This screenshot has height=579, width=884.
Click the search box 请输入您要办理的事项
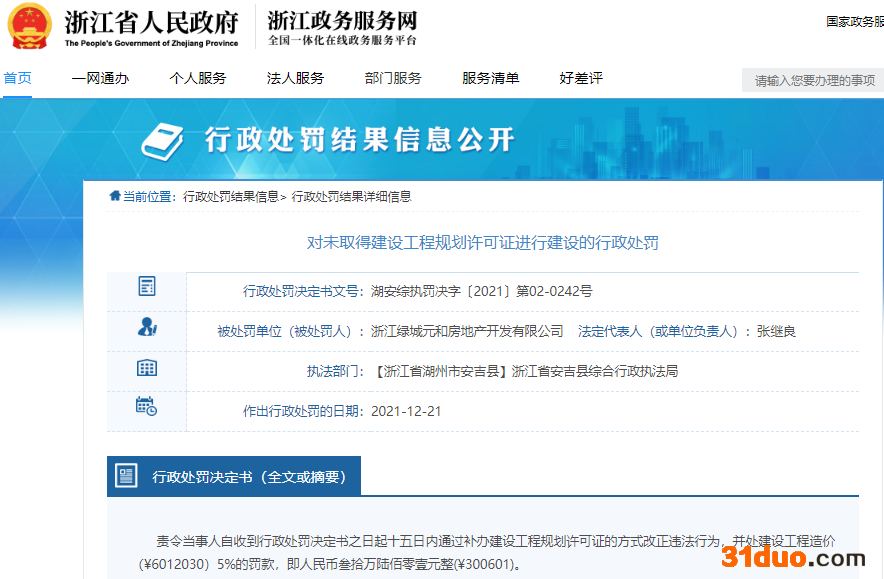[814, 81]
